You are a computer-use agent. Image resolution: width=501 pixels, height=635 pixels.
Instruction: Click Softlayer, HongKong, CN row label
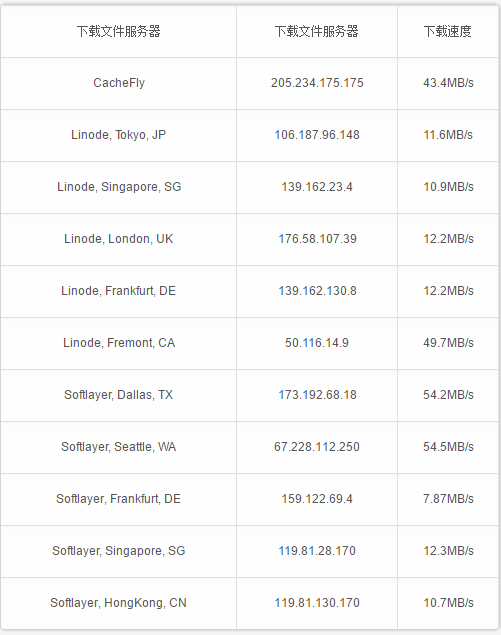[119, 603]
